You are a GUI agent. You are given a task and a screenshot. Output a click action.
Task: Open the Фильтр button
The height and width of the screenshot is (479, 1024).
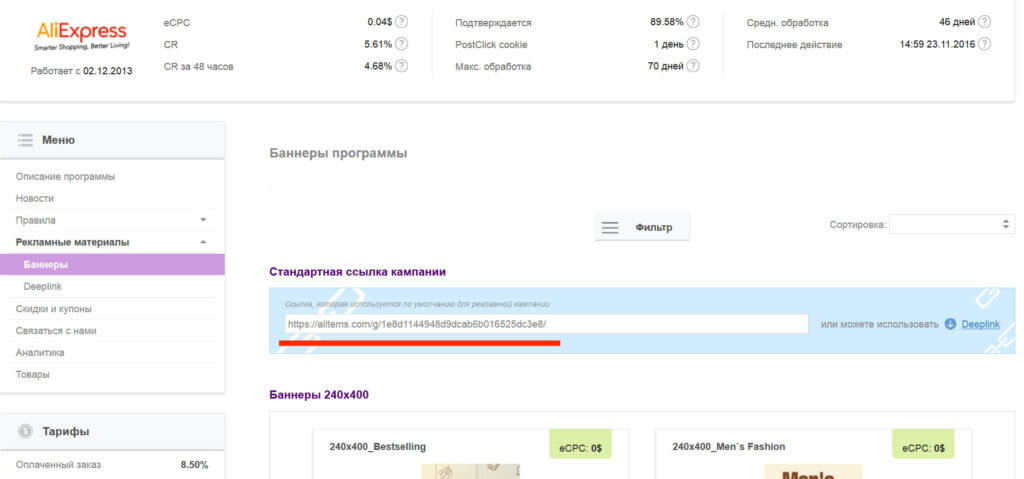pyautogui.click(x=642, y=227)
